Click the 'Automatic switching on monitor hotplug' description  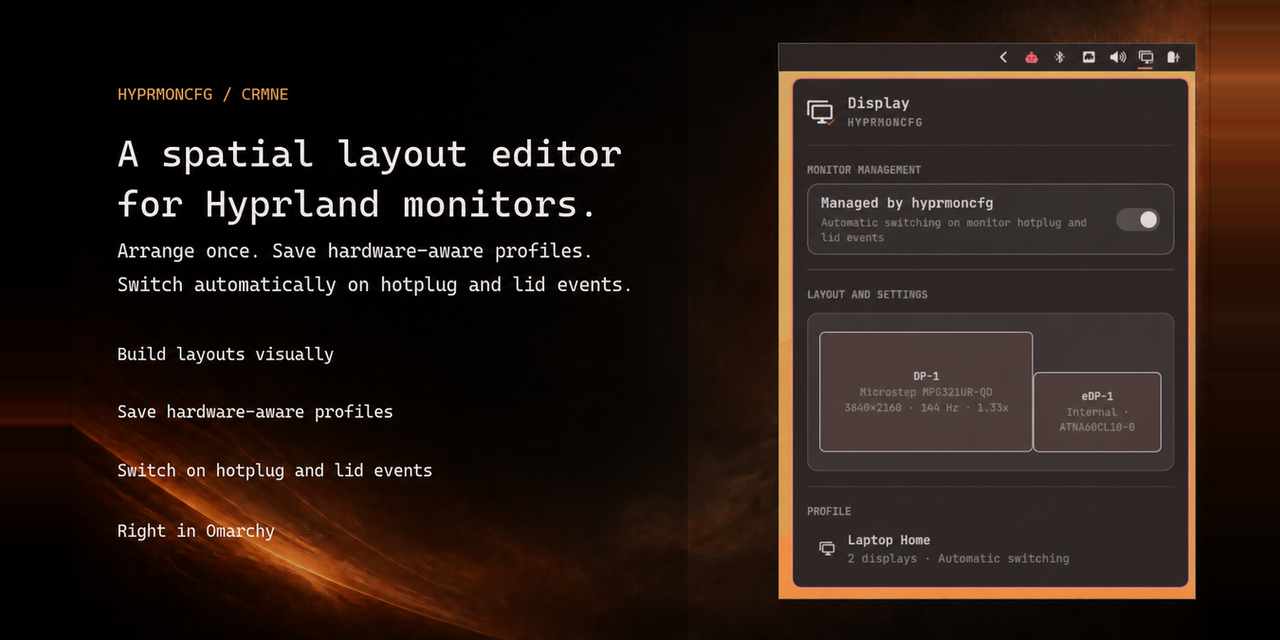tap(954, 230)
